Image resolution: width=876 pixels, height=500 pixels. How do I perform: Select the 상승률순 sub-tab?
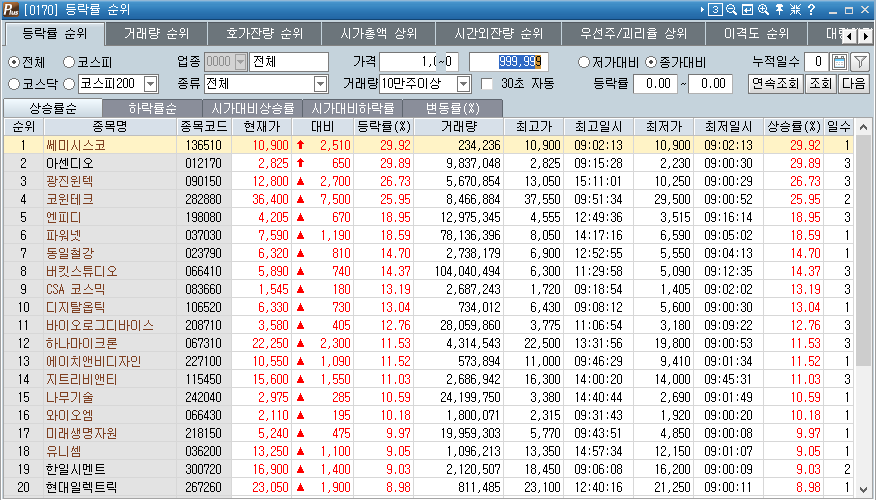coord(53,108)
